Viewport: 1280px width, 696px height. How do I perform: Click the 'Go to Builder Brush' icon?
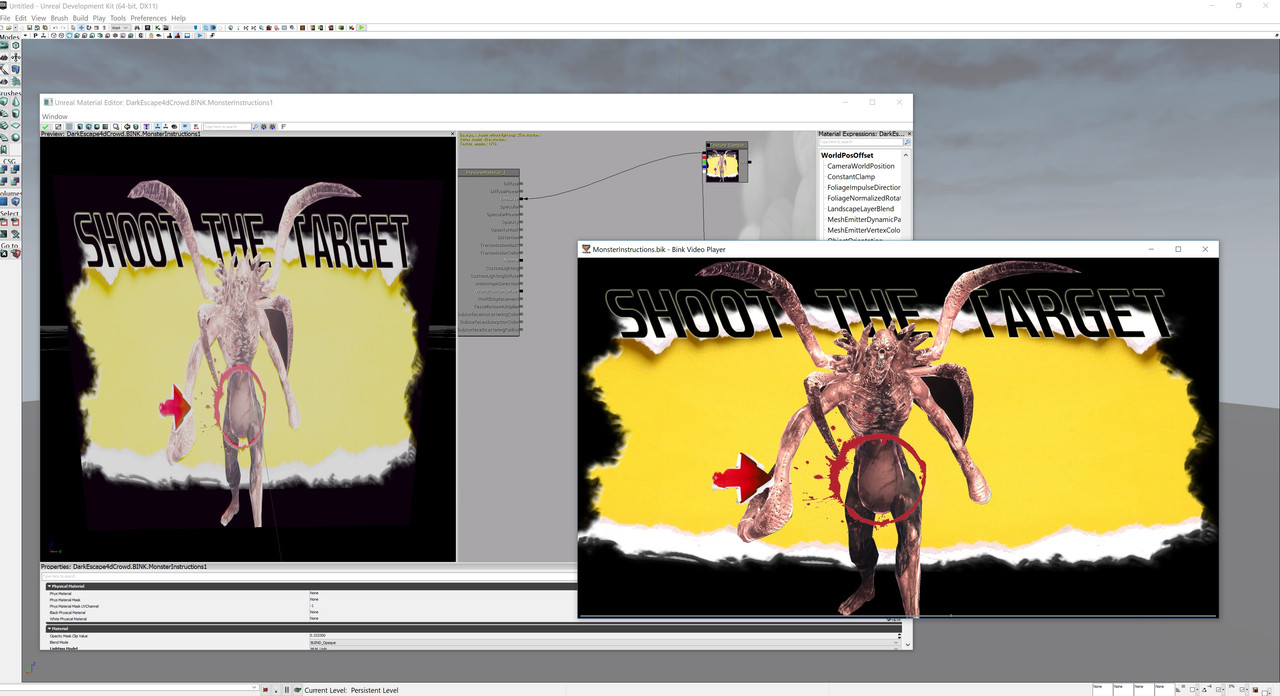15,253
